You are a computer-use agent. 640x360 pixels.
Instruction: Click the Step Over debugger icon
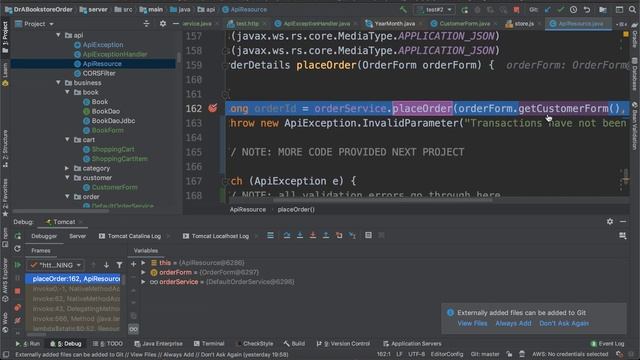click(x=287, y=236)
